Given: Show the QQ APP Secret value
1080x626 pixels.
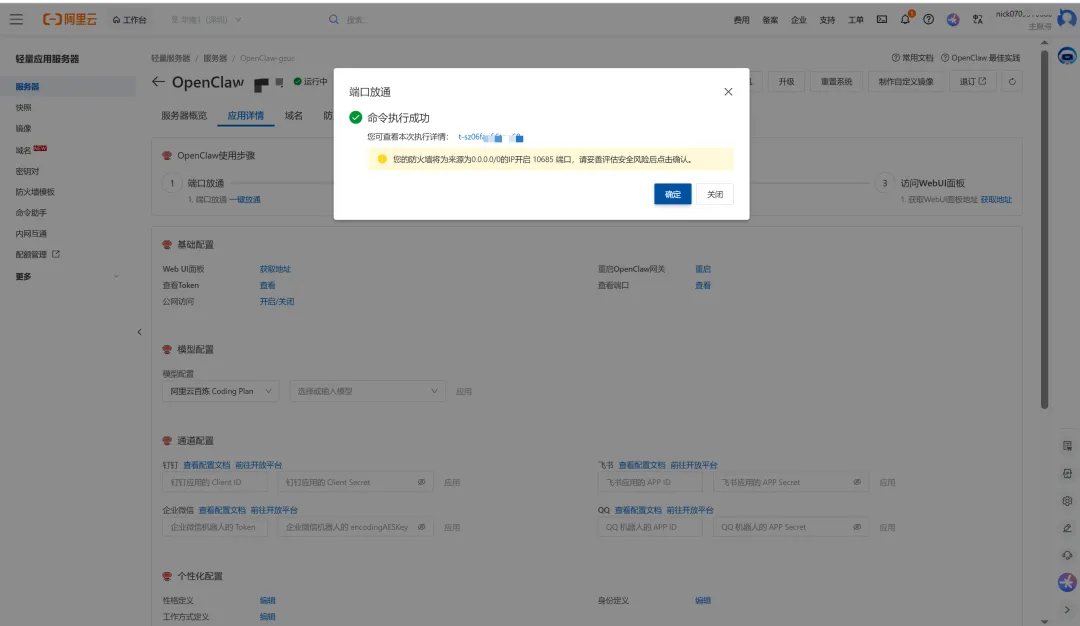Looking at the screenshot, I should (857, 528).
